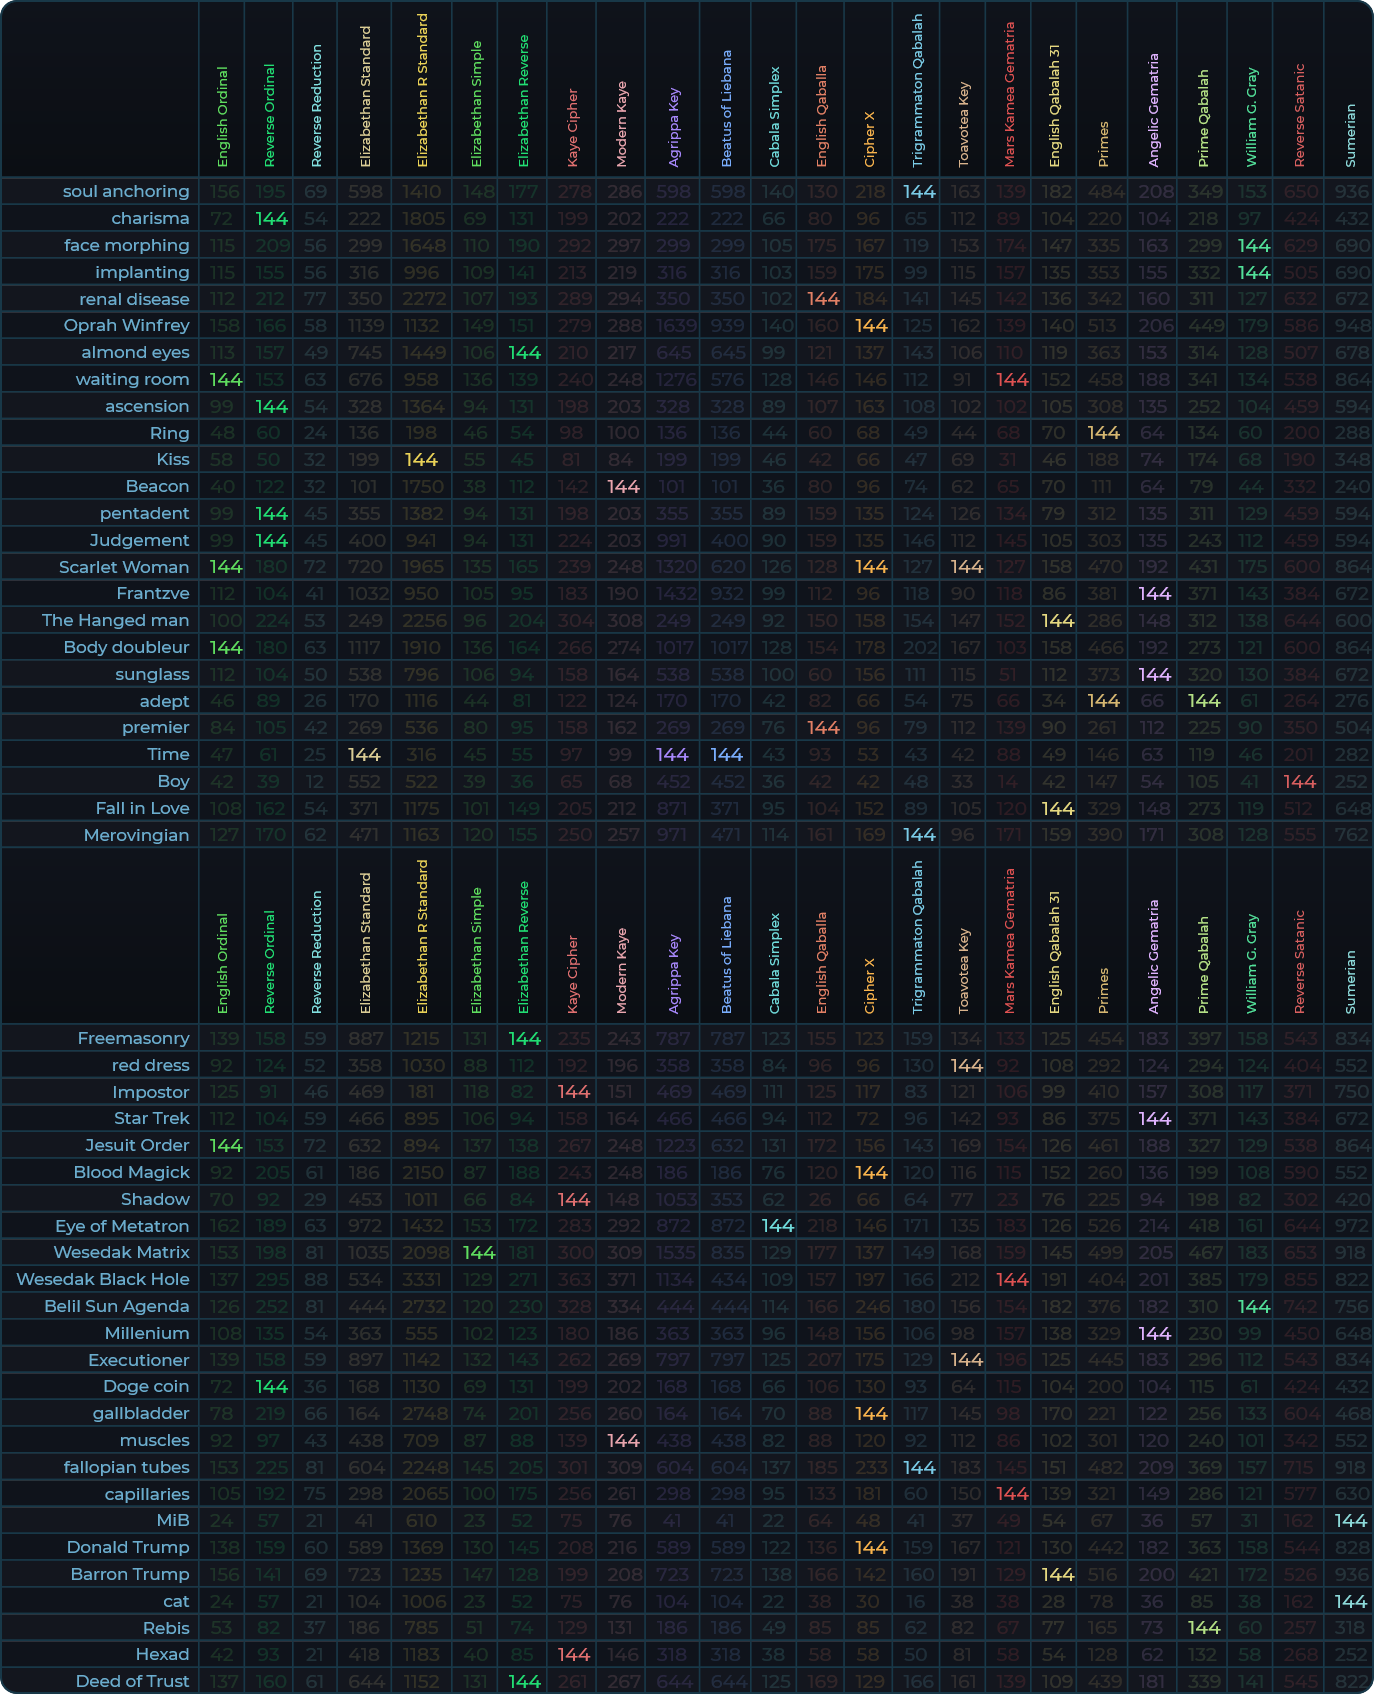This screenshot has width=1374, height=1694.
Task: Select the 'Oprah Winfrey' phrase
Action: point(126,325)
